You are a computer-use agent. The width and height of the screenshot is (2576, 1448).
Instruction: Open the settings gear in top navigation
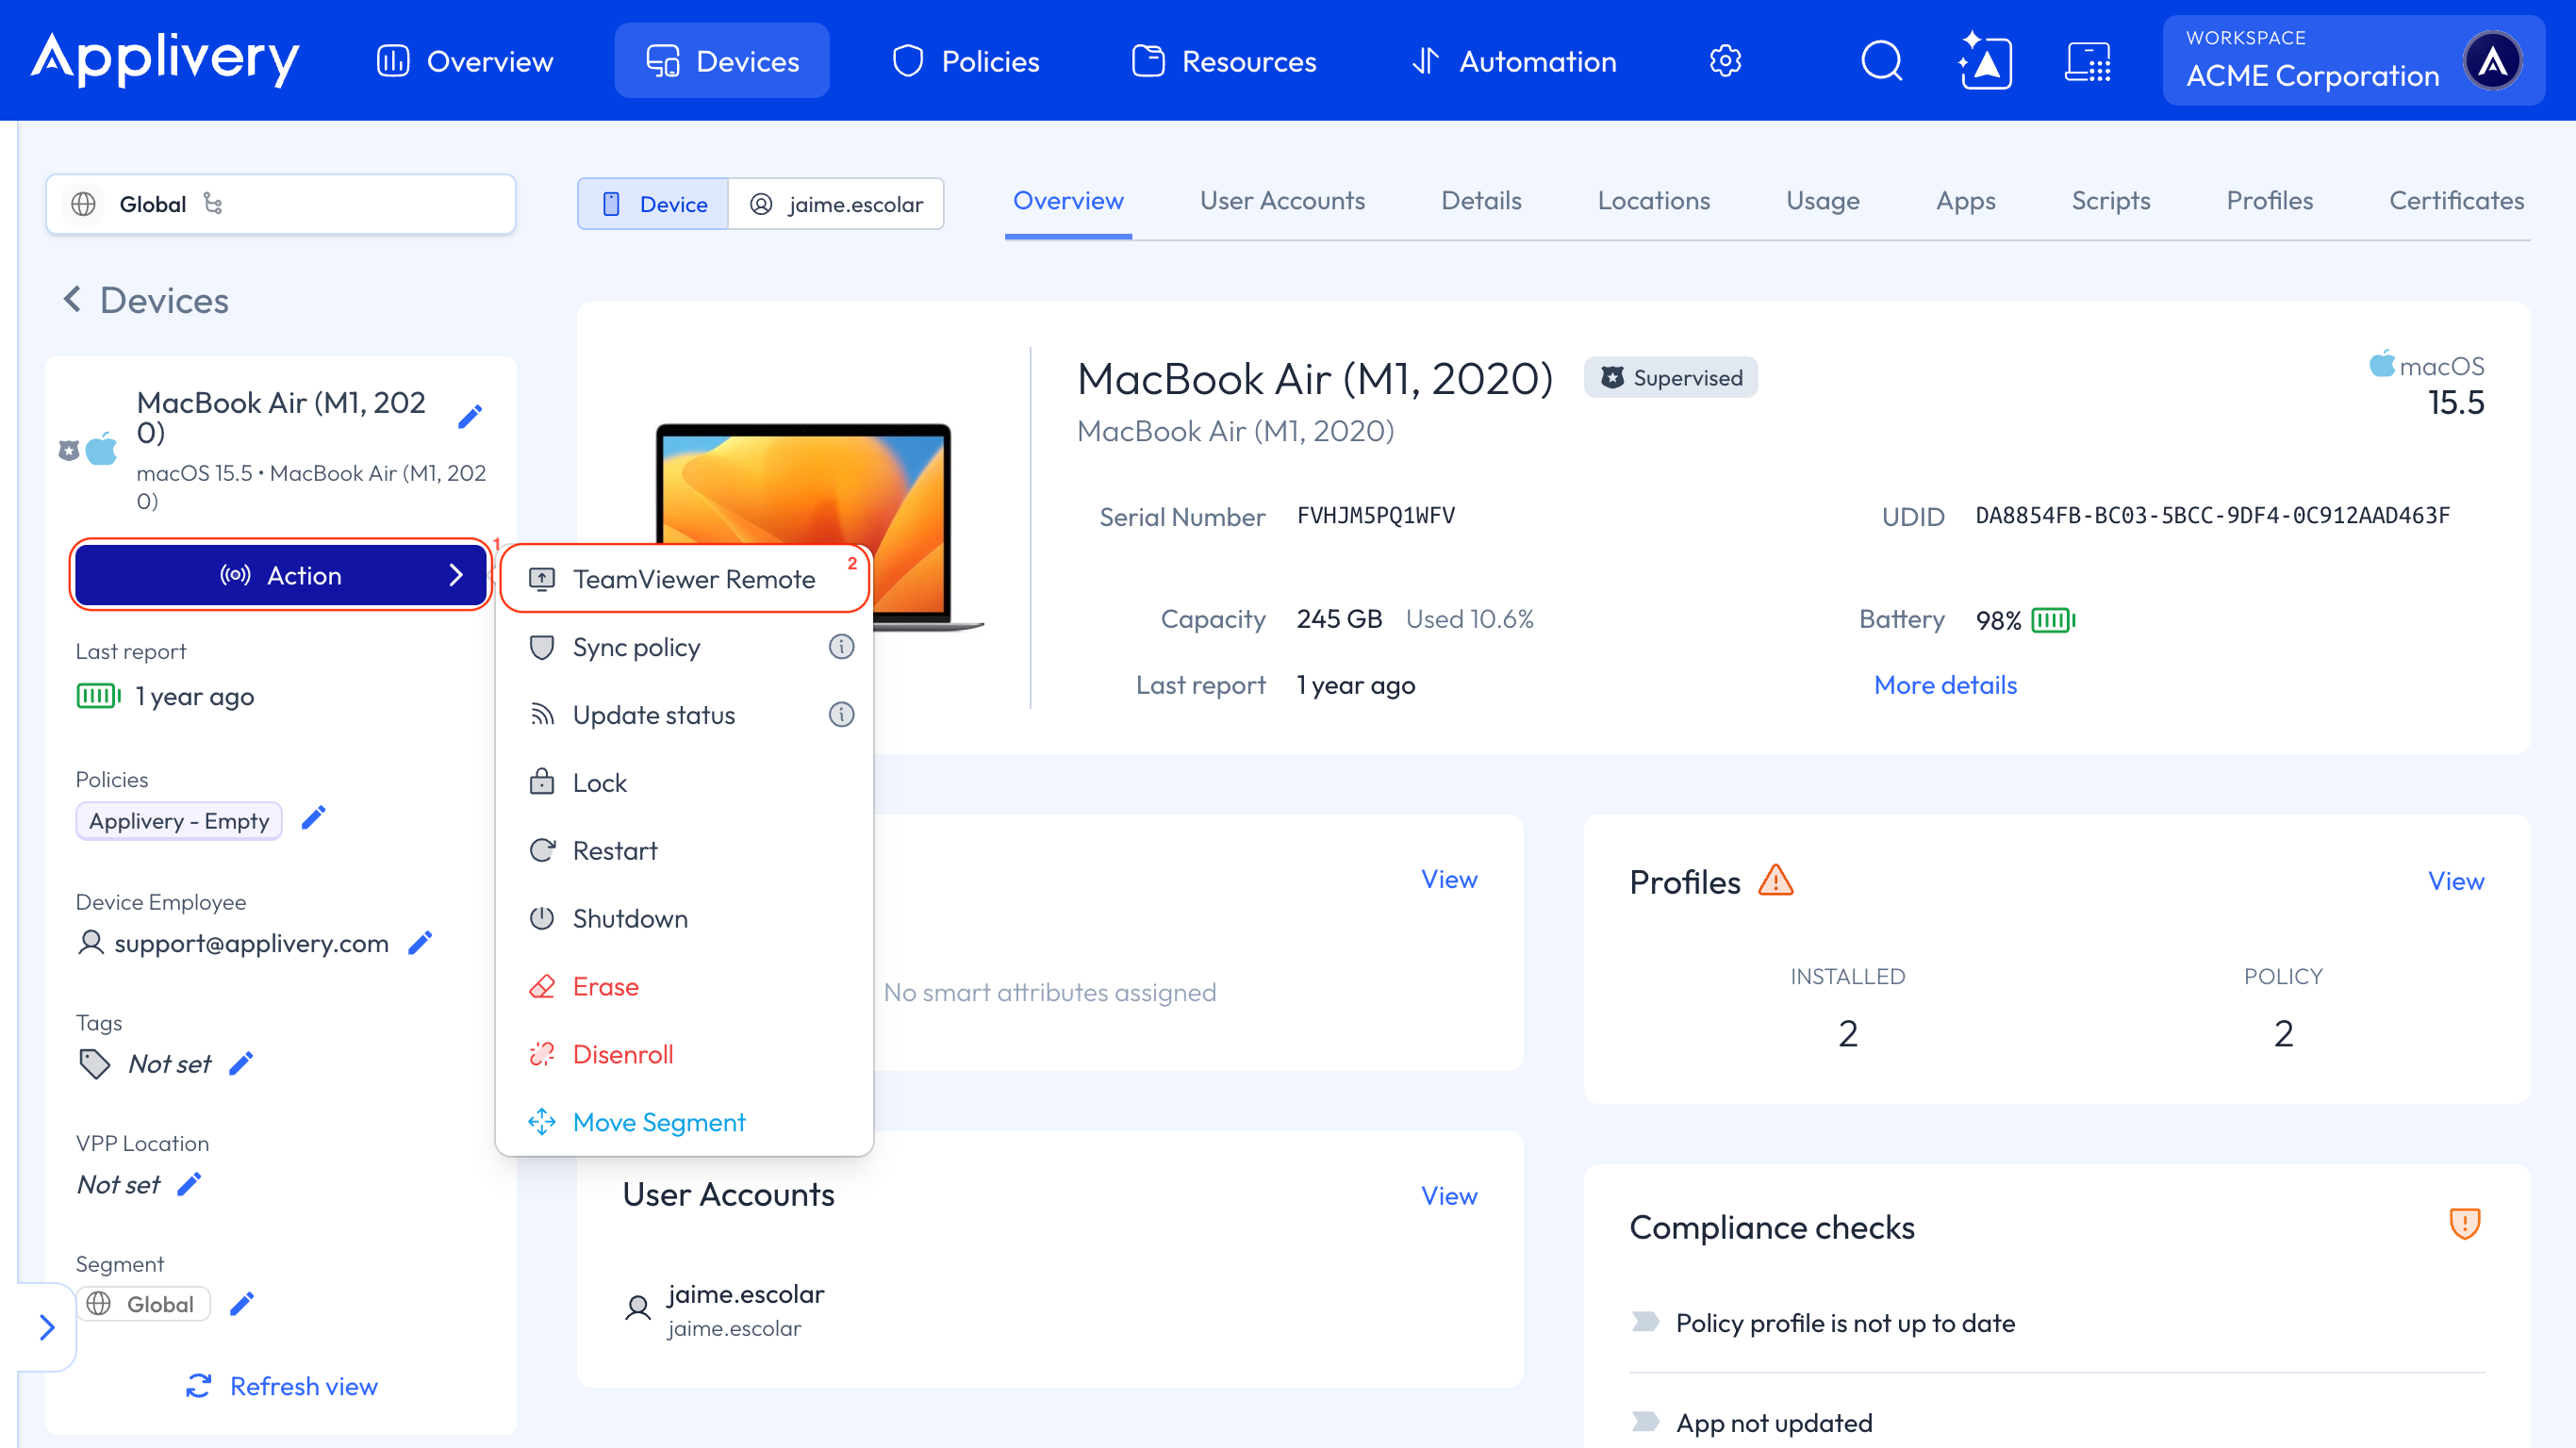point(1725,61)
